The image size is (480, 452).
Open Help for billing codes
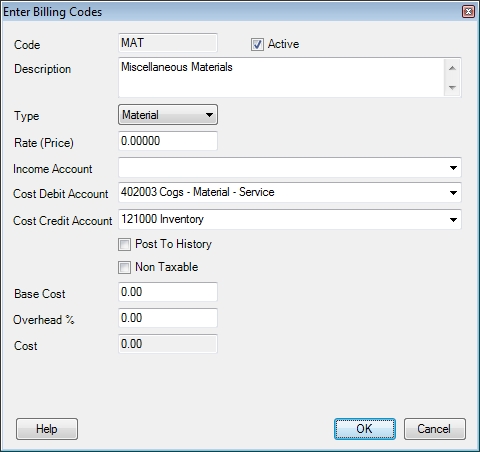[47, 429]
